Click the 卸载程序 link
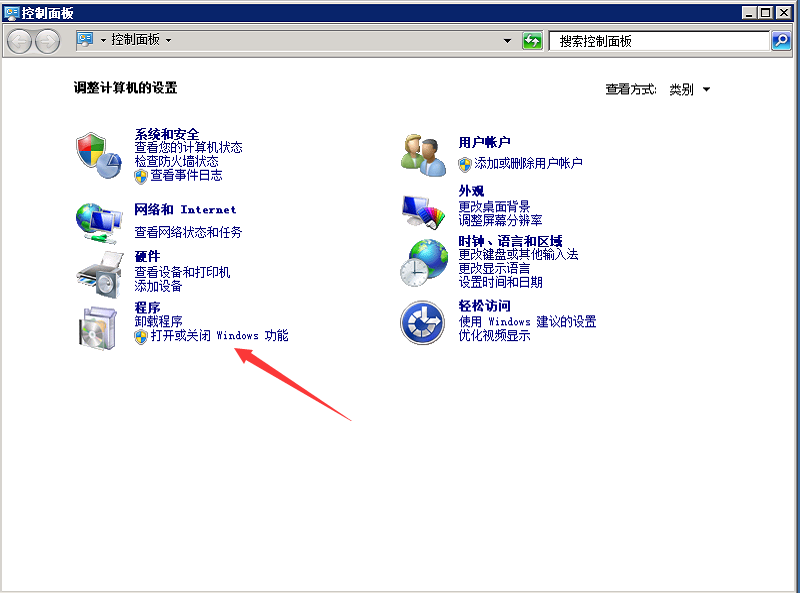 (x=158, y=322)
